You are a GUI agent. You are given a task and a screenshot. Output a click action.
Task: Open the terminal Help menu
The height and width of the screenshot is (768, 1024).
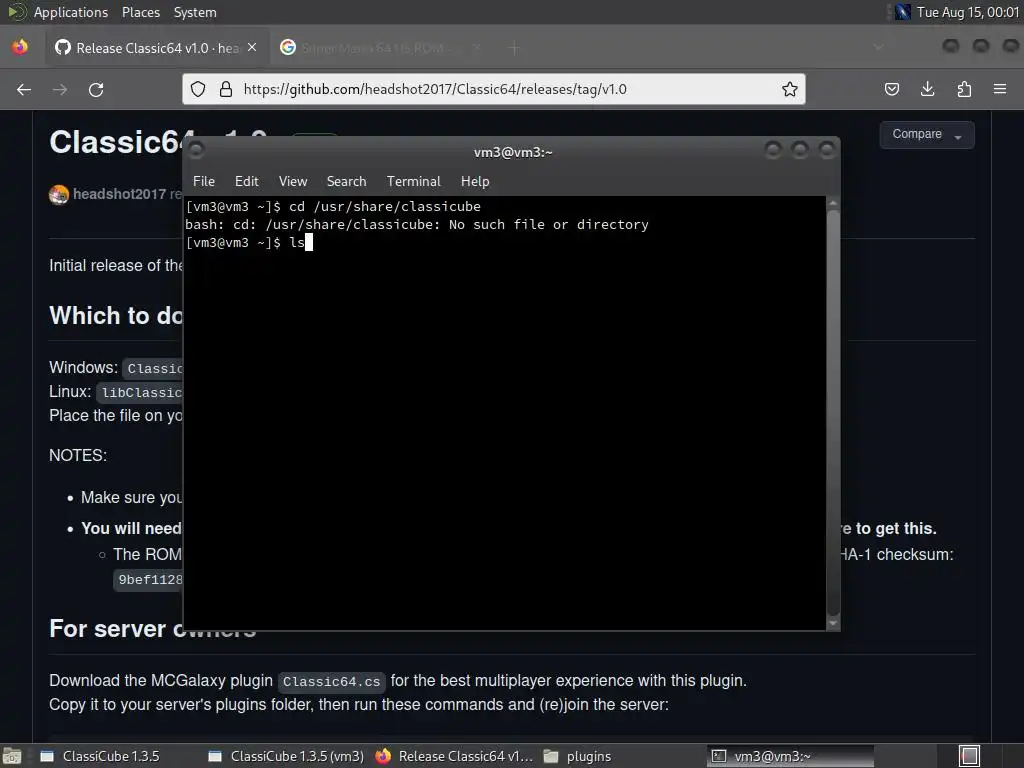click(x=475, y=182)
